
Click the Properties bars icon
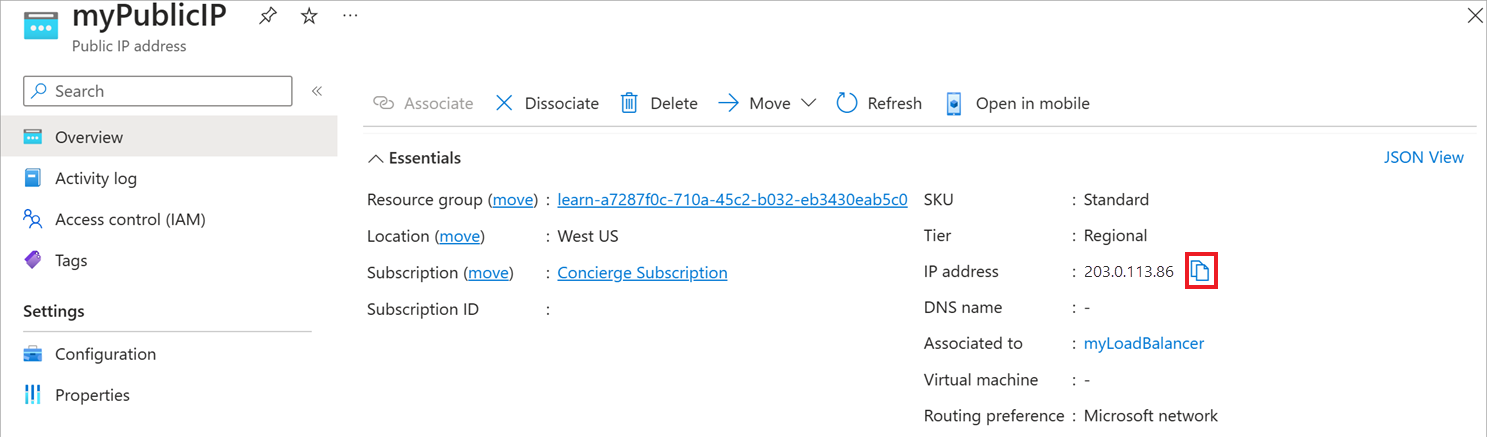pyautogui.click(x=33, y=395)
